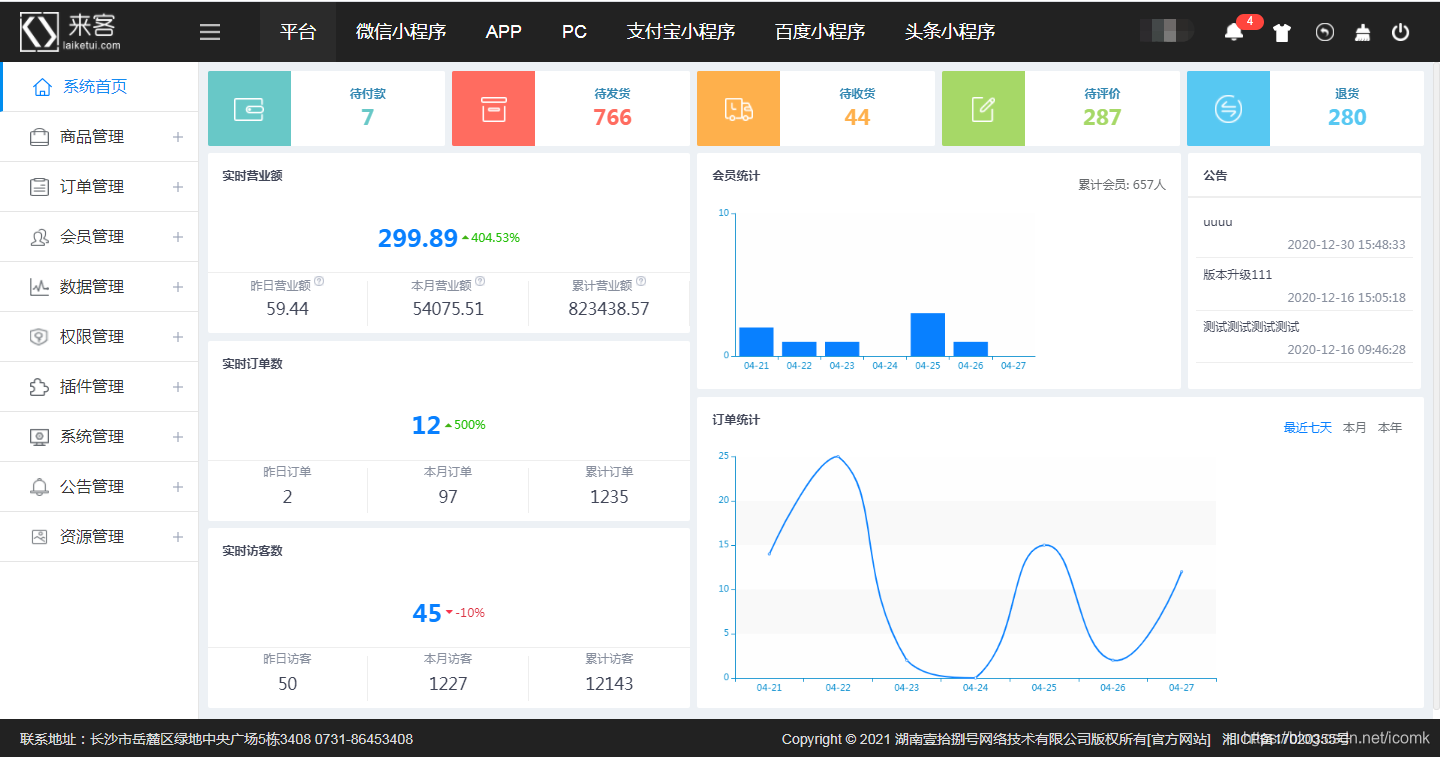Open the 测试测试测试测试 announcement
Viewport: 1440px width, 757px height.
[x=1251, y=327]
